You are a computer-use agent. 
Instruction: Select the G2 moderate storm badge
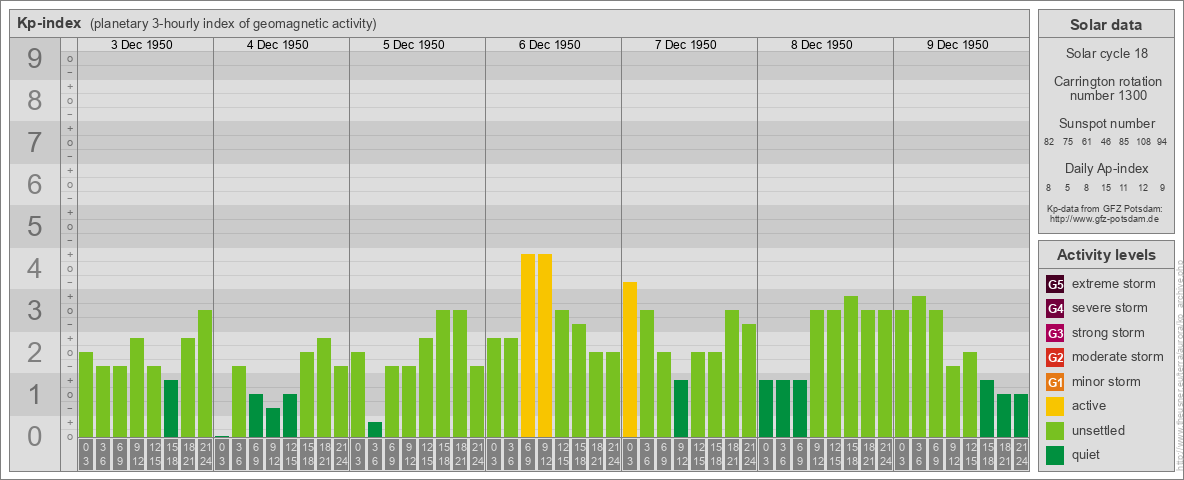pos(1055,357)
